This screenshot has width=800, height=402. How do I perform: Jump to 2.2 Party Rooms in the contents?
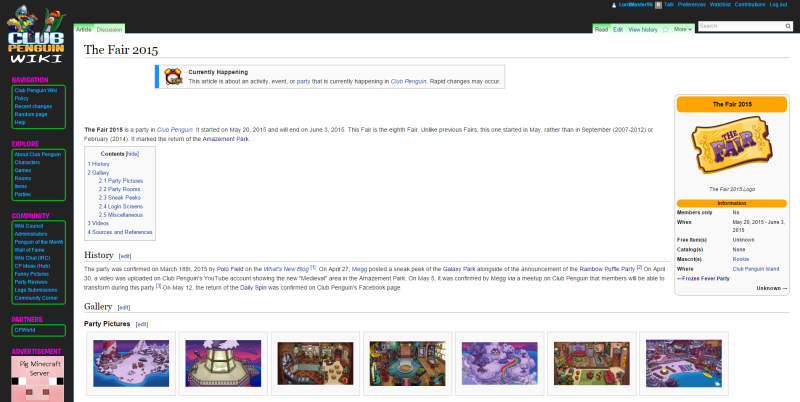(x=119, y=189)
